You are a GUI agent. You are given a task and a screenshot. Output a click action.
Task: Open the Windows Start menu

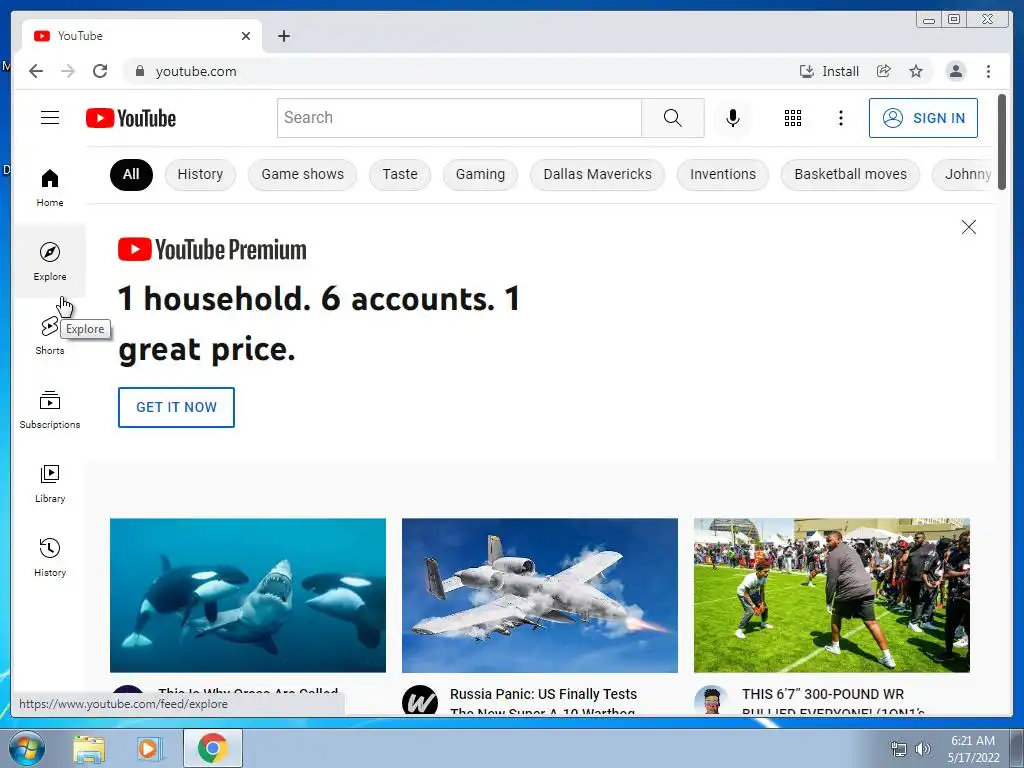(x=27, y=748)
